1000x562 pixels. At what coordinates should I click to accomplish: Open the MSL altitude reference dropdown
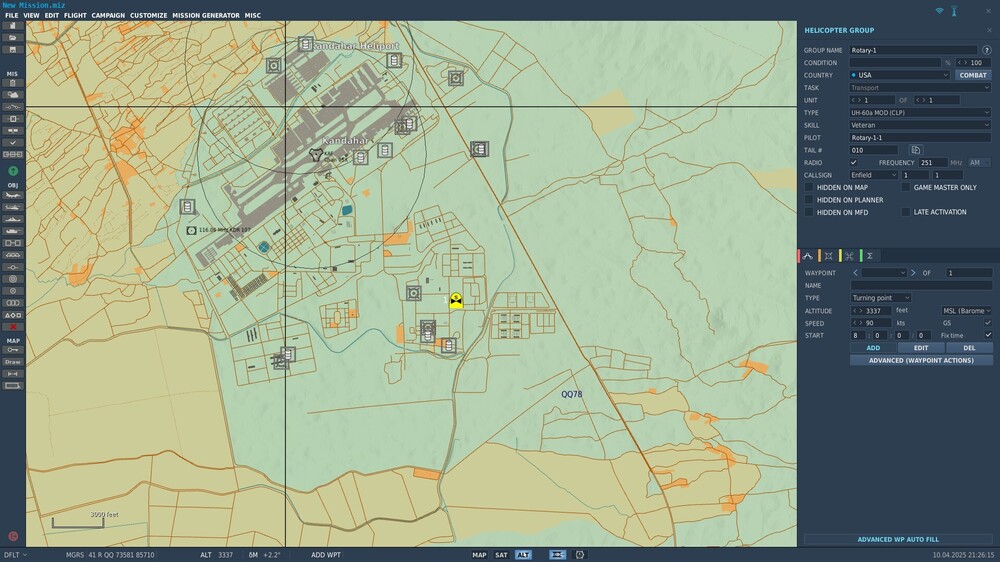(x=966, y=311)
